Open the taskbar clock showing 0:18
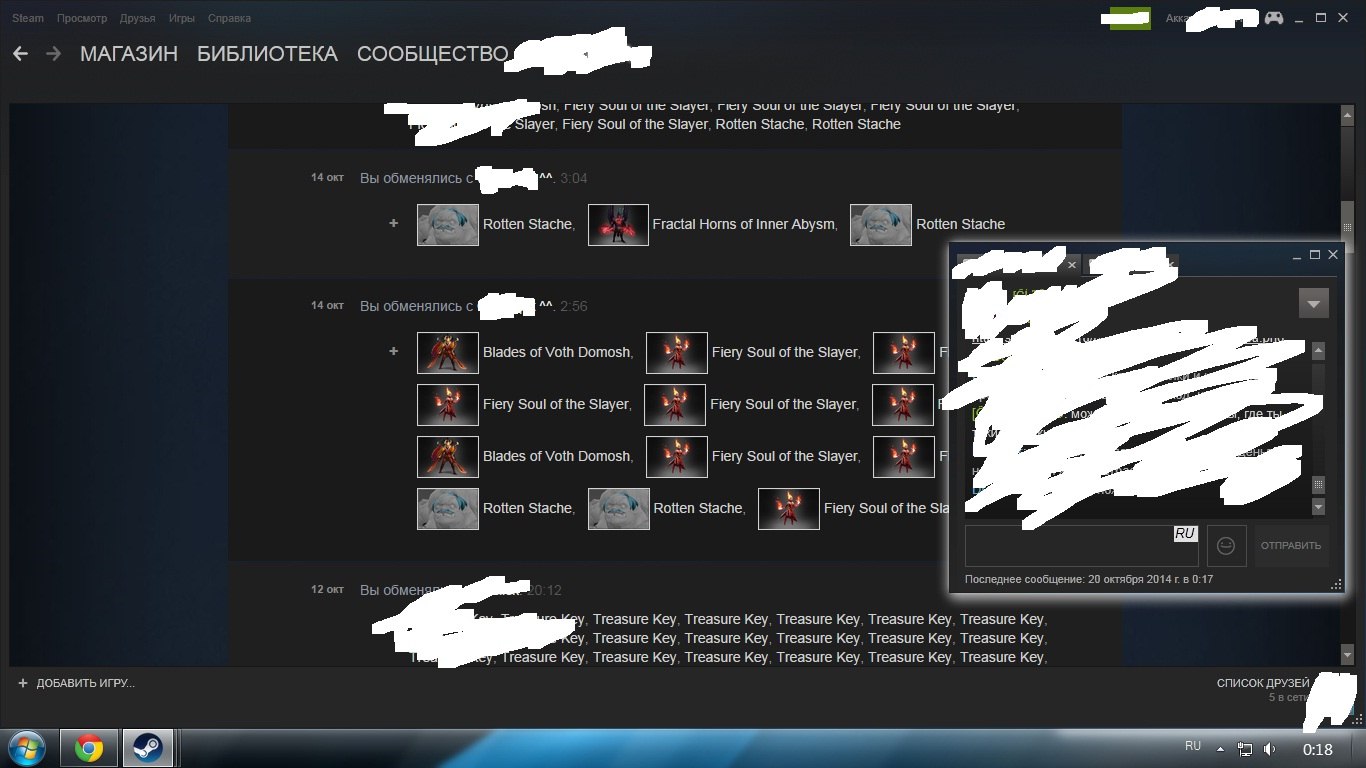This screenshot has height=768, width=1366. click(x=1318, y=749)
